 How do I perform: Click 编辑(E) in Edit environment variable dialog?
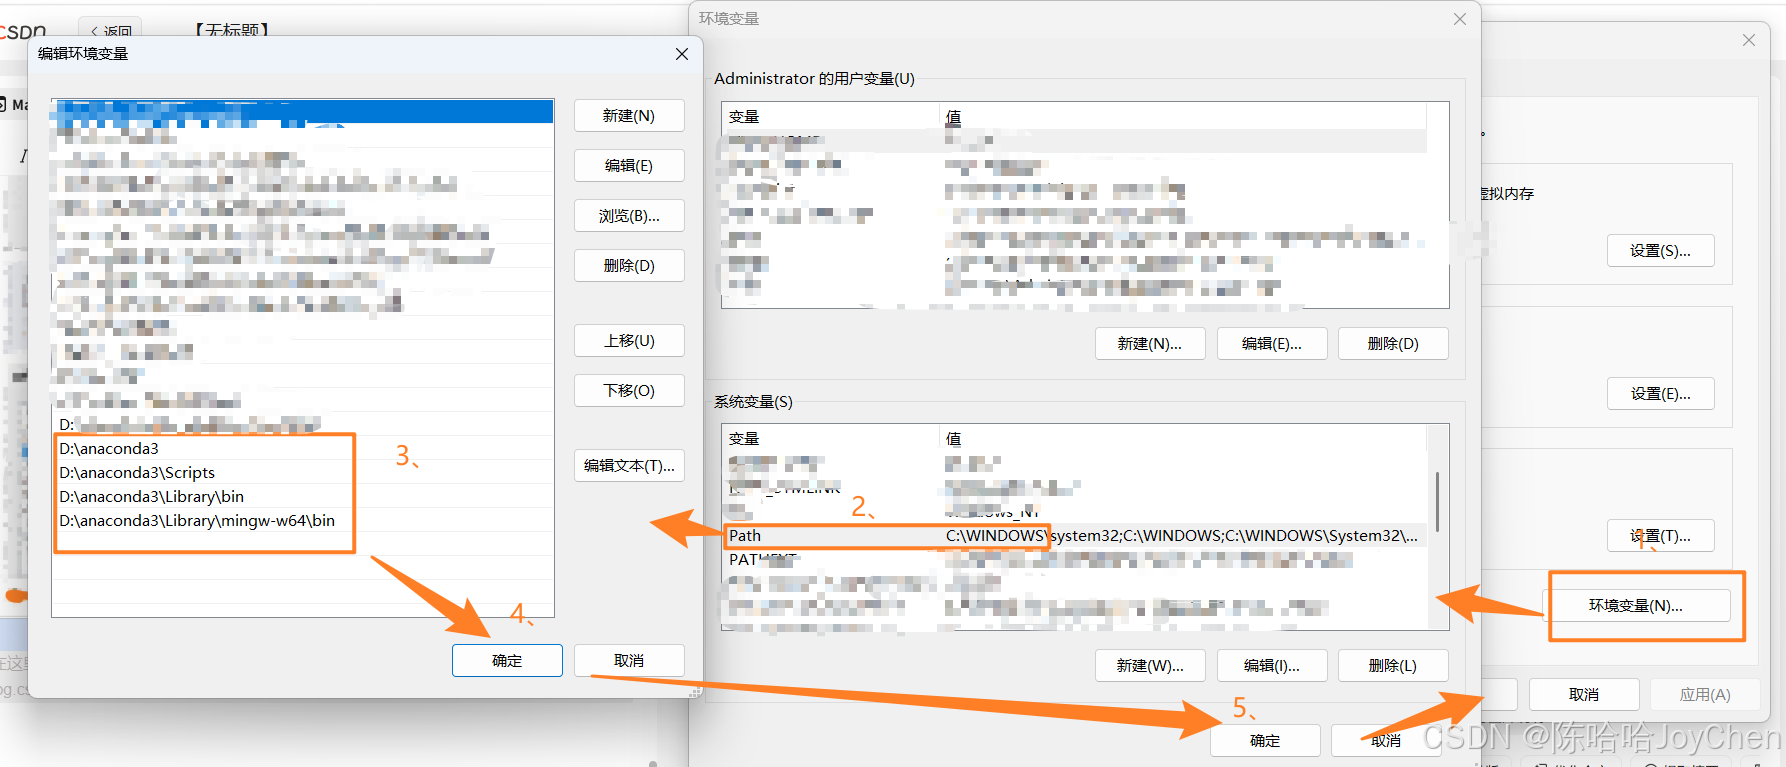click(629, 166)
